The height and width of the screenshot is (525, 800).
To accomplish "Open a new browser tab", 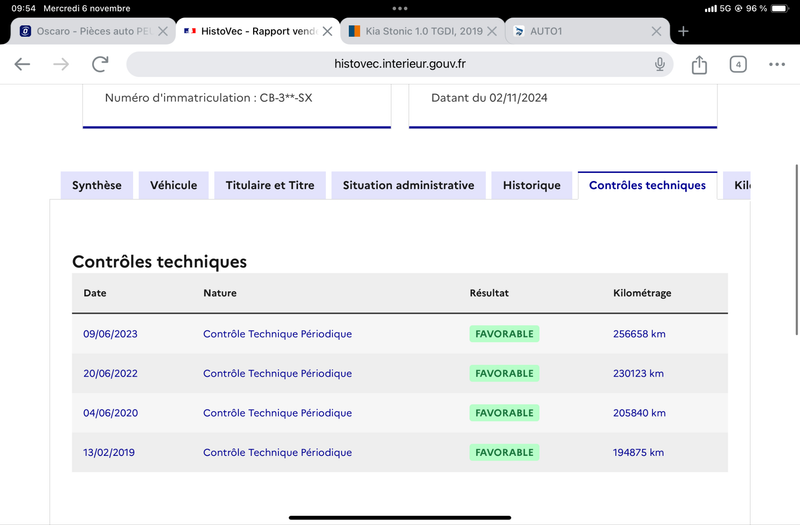I will click(x=683, y=31).
